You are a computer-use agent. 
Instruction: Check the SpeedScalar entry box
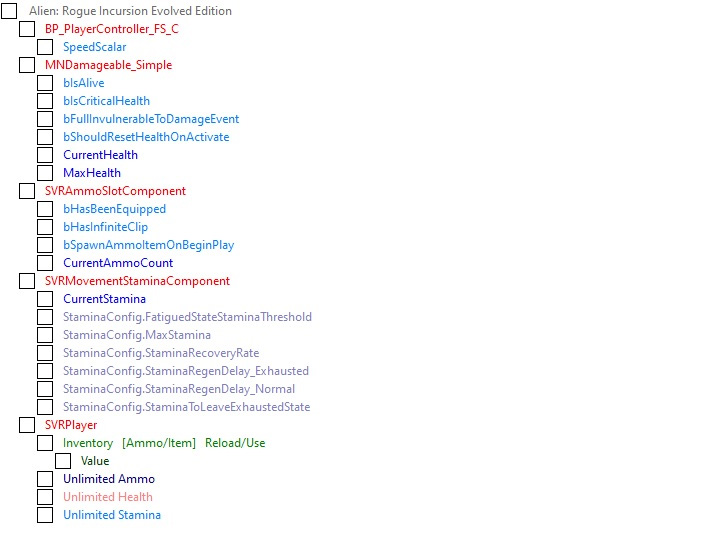click(x=45, y=47)
